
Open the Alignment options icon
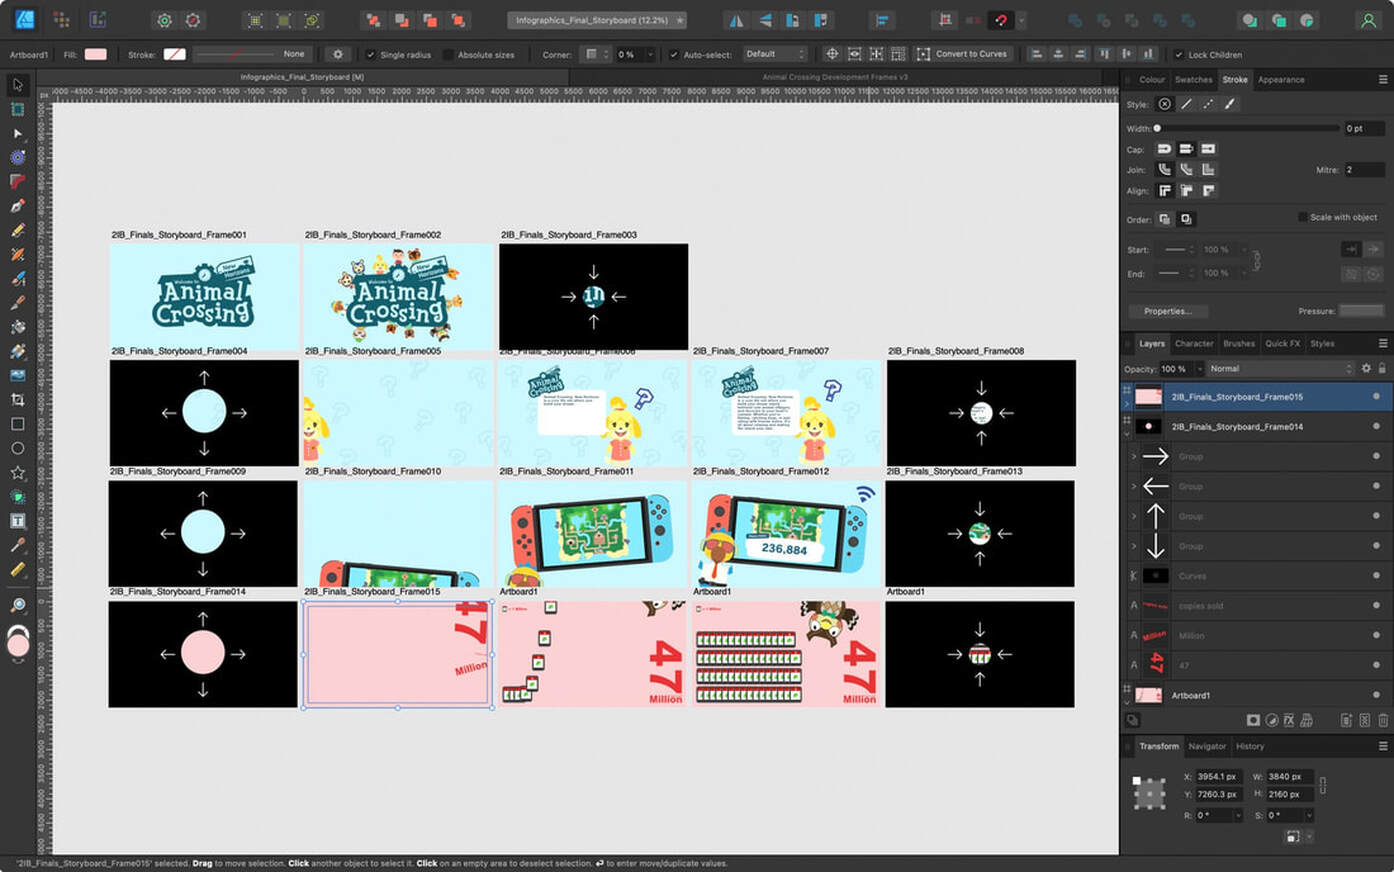click(x=882, y=20)
